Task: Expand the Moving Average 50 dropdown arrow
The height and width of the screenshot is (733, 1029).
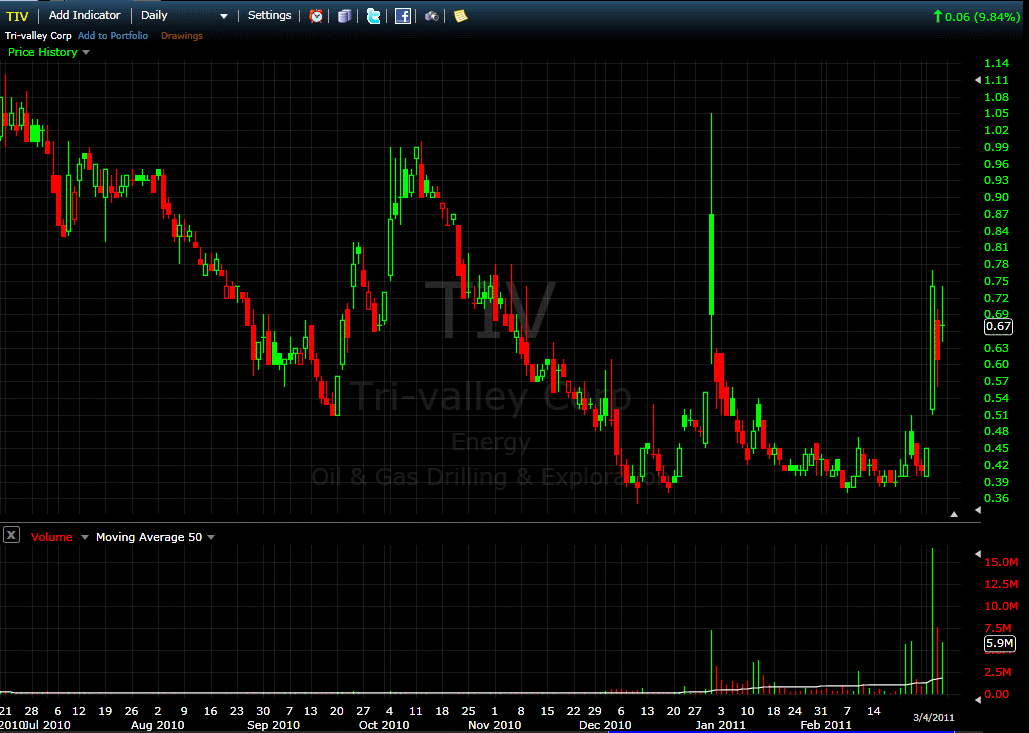Action: [211, 537]
